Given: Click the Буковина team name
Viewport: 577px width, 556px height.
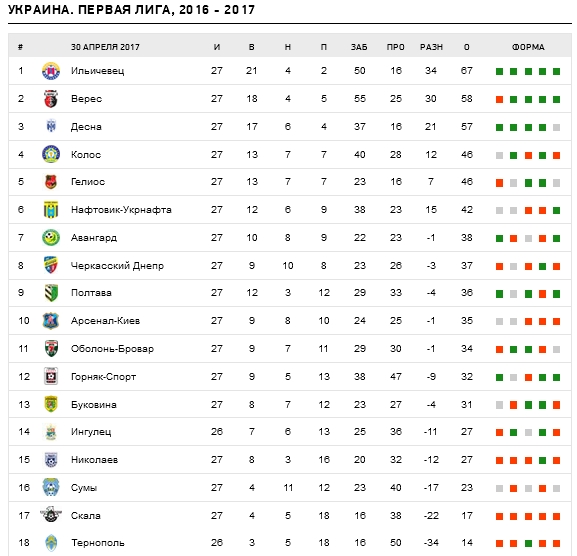Looking at the screenshot, I should (94, 405).
